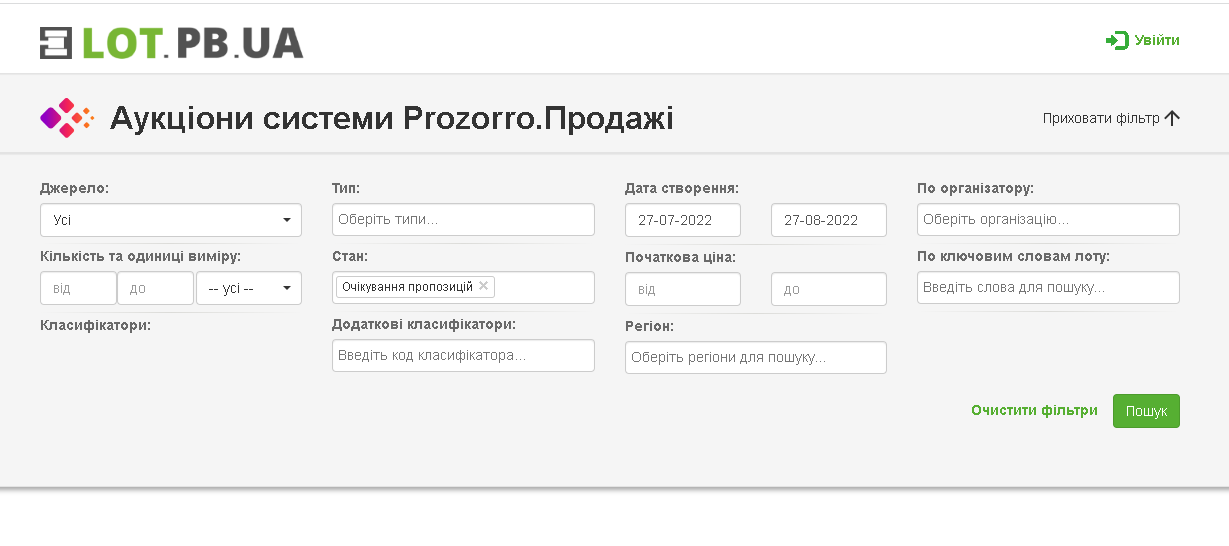
Task: Click the Додаткові класифікатори code input
Action: (463, 355)
